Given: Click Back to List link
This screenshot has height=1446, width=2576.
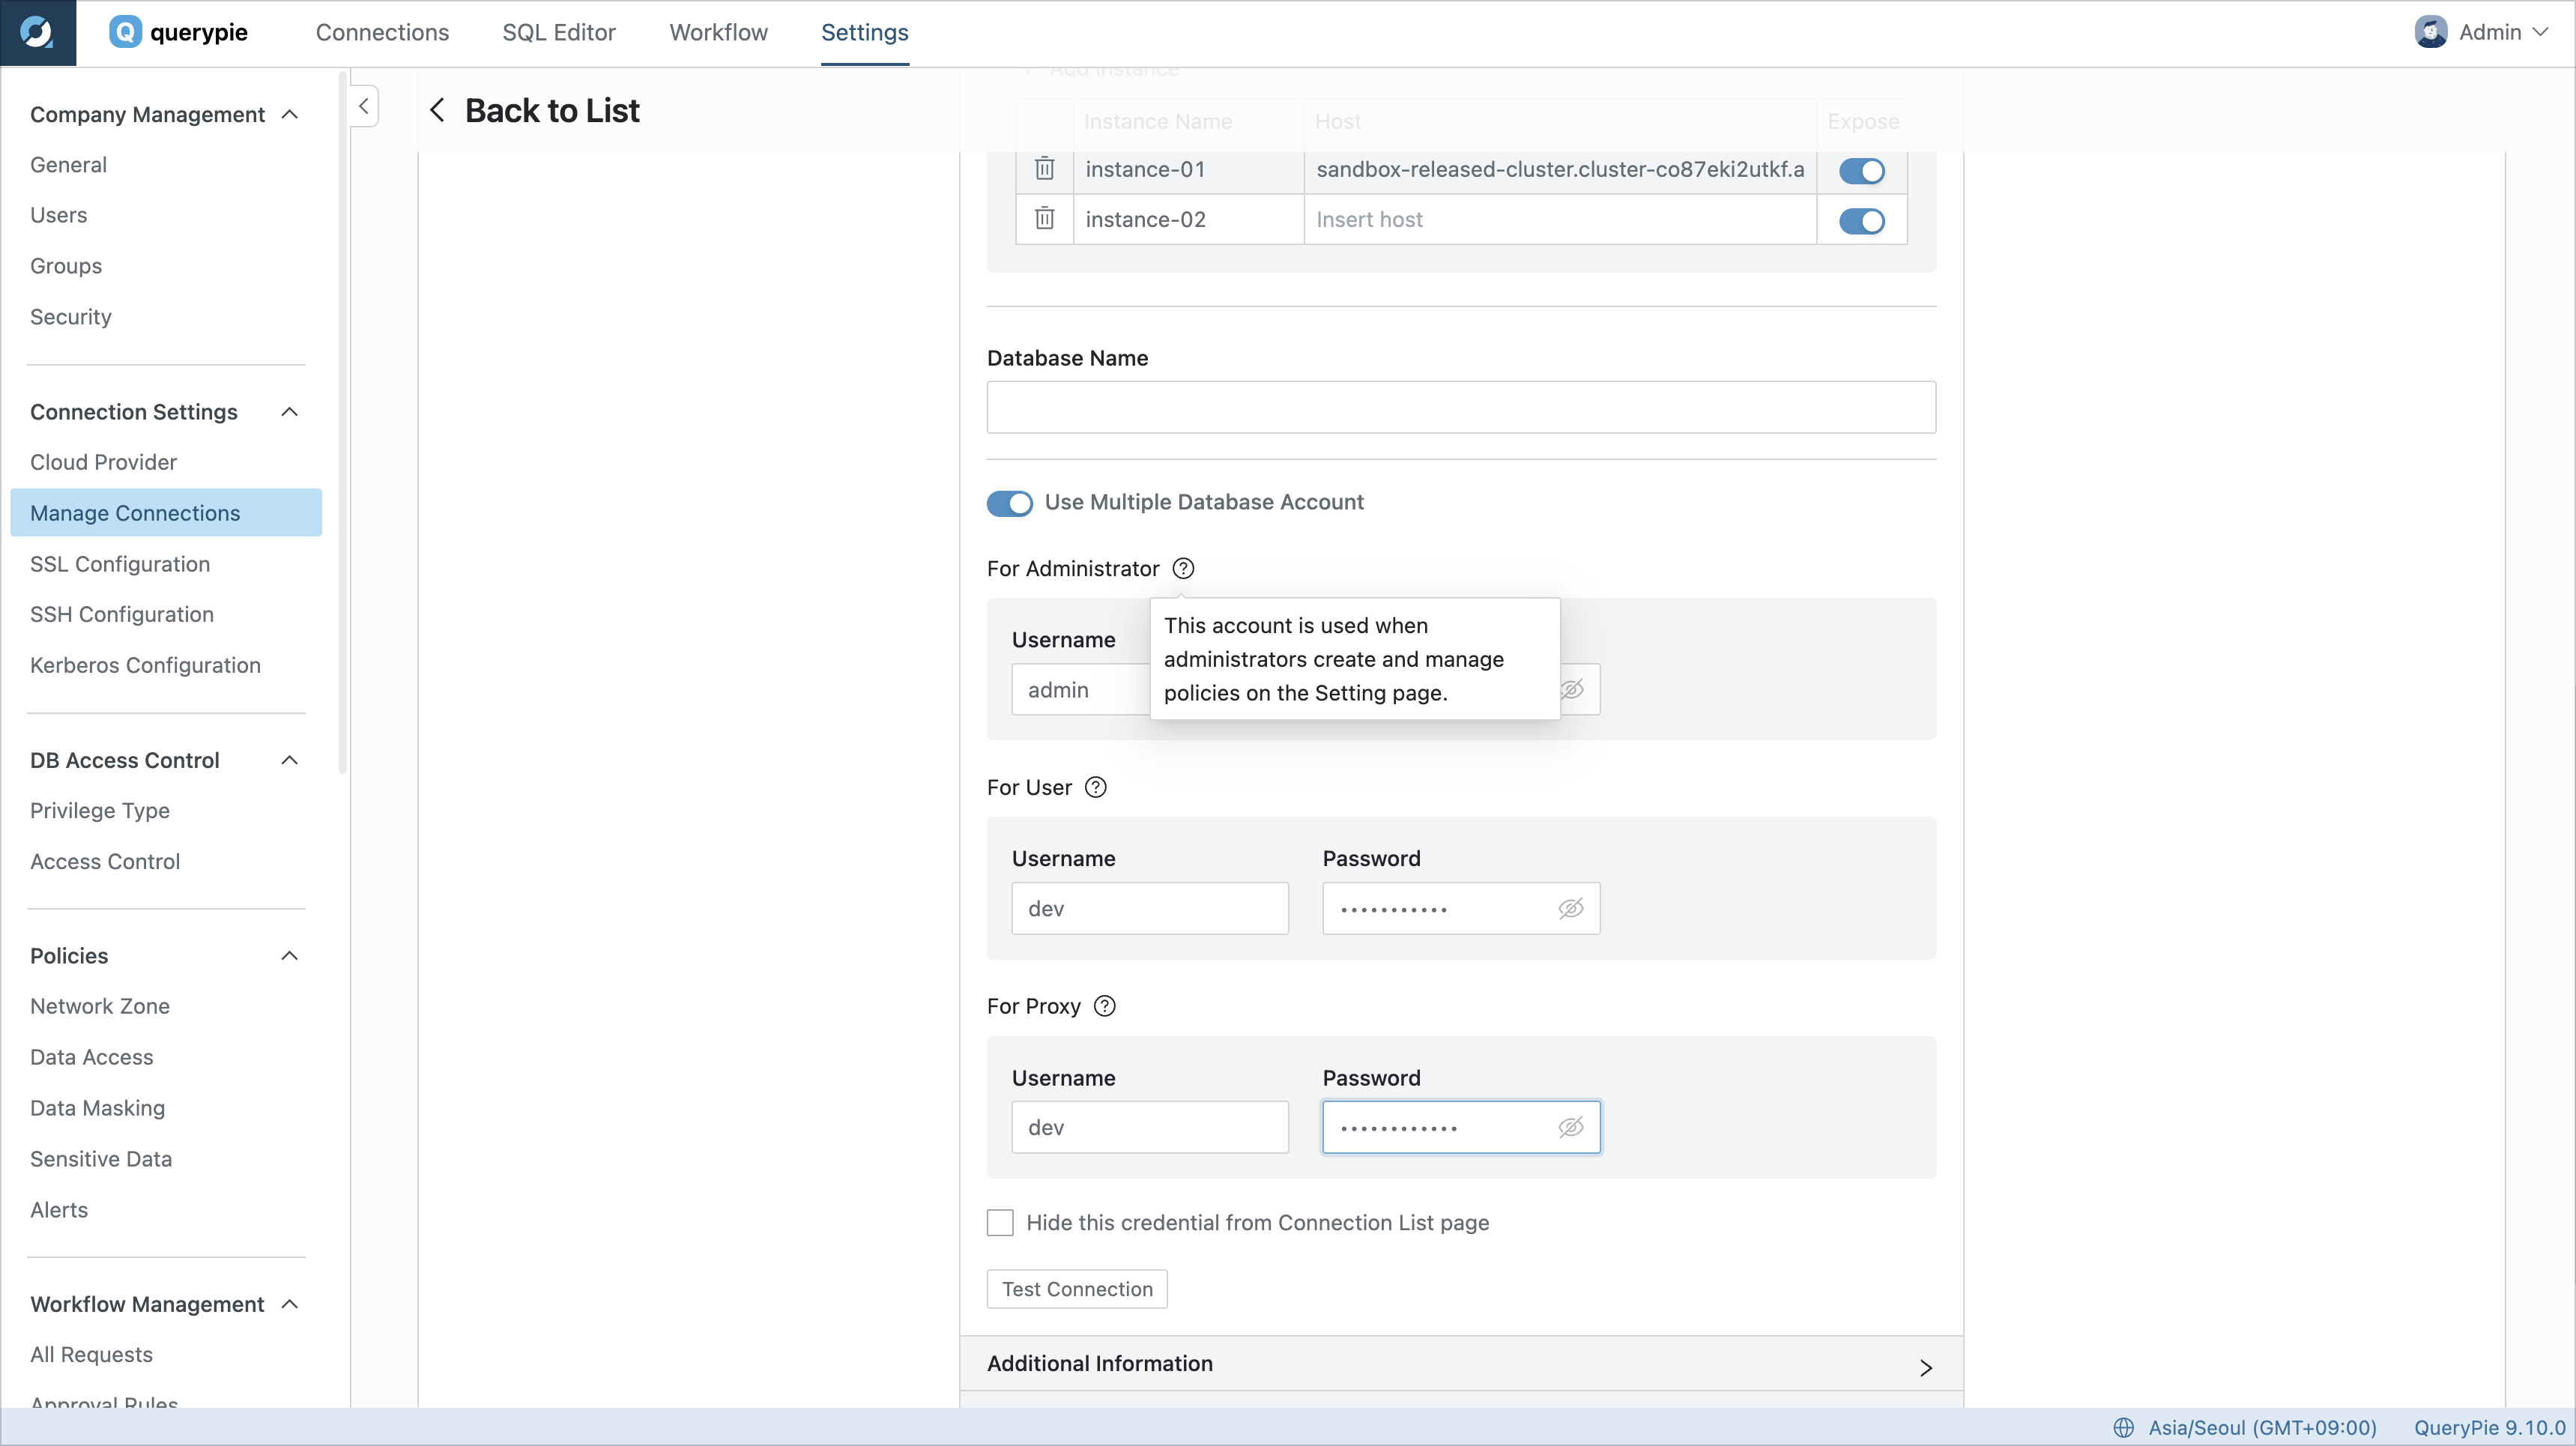Looking at the screenshot, I should 551,110.
